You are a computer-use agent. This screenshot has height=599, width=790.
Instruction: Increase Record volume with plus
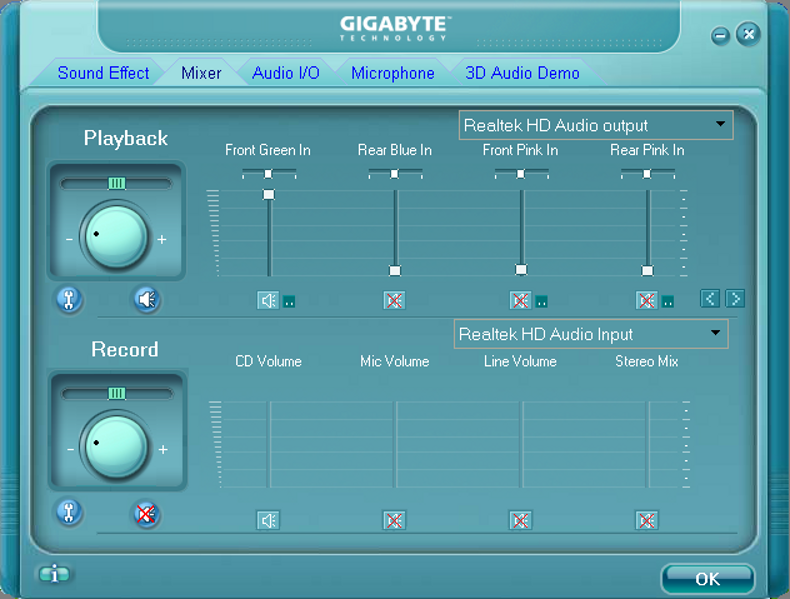click(x=163, y=449)
